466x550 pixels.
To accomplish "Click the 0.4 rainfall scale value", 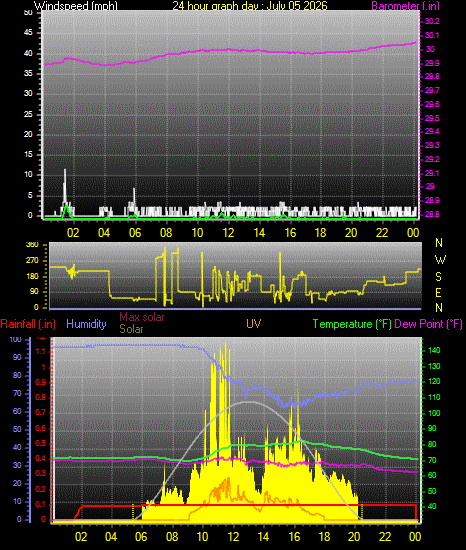I will coord(41,459).
